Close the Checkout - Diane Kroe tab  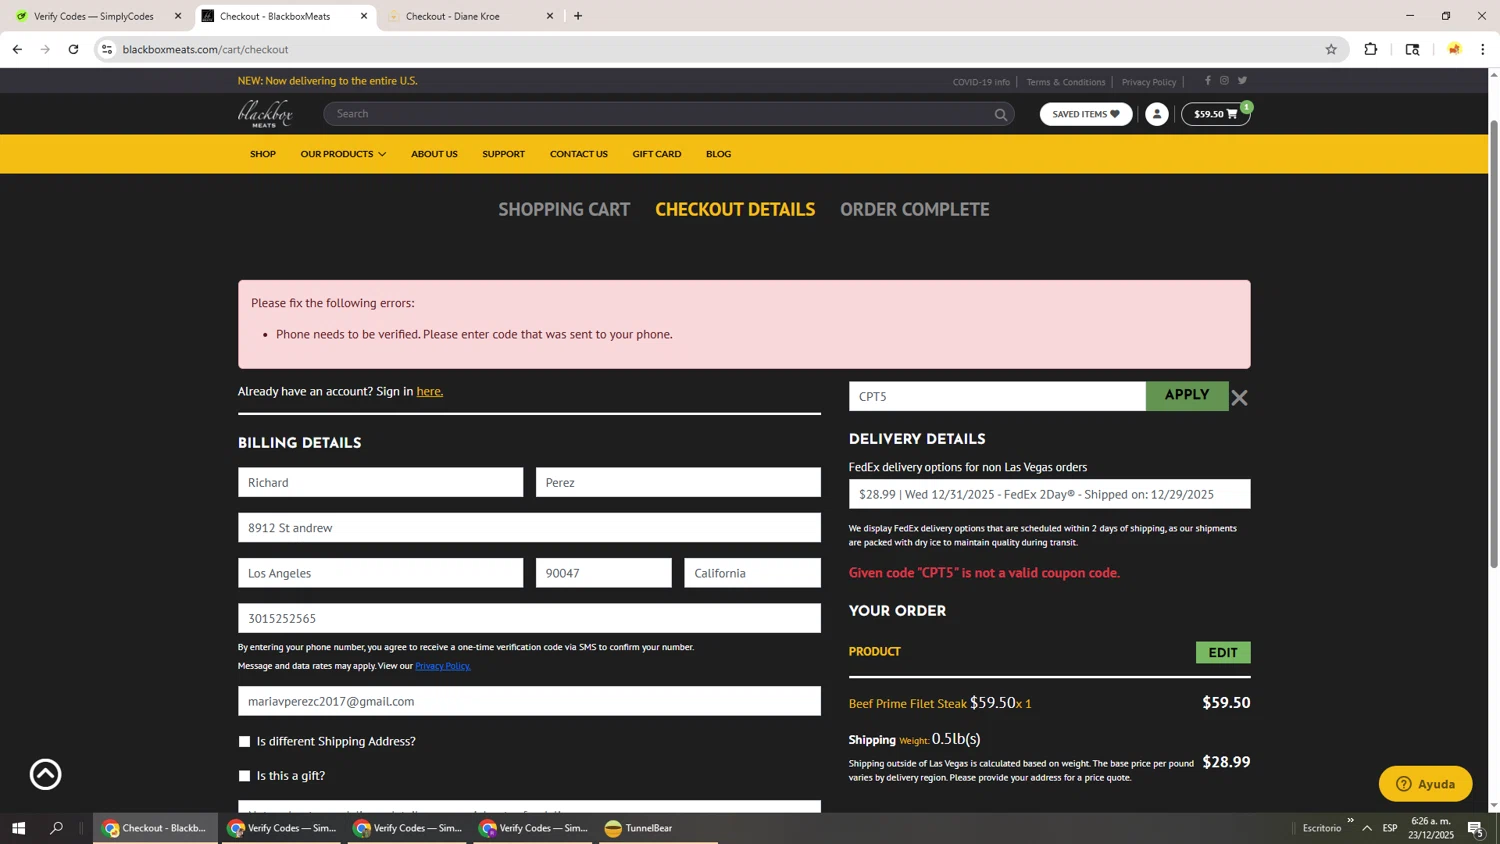[549, 16]
